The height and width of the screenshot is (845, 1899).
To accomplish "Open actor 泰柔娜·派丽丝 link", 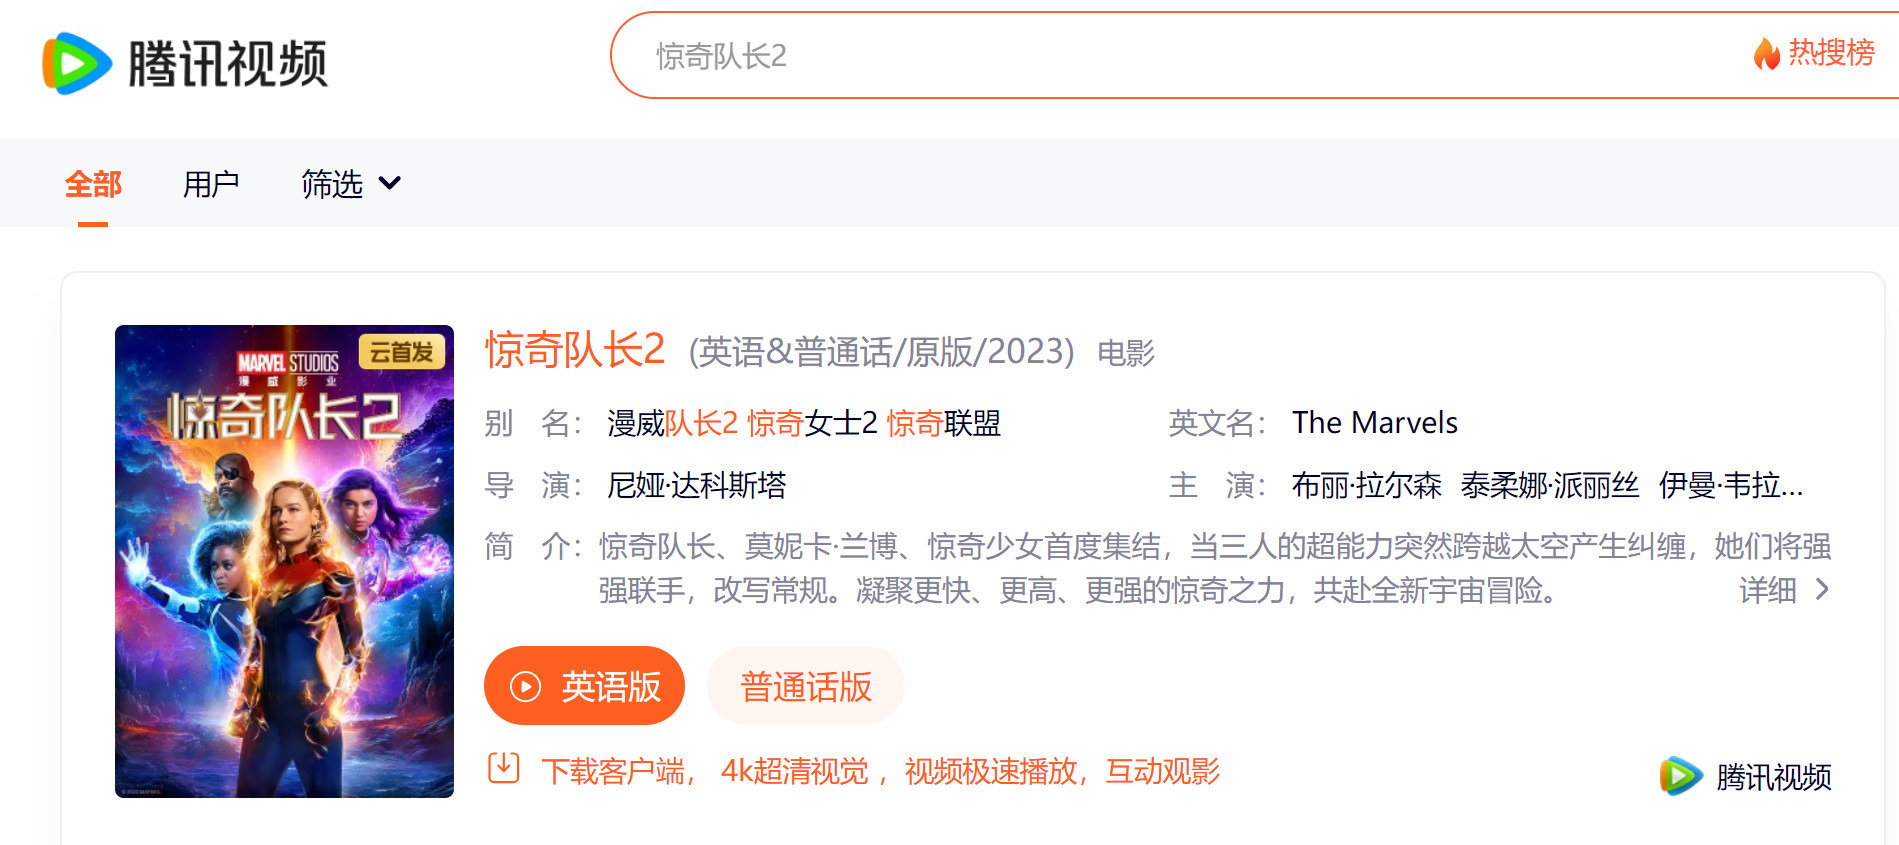I will click(1549, 485).
